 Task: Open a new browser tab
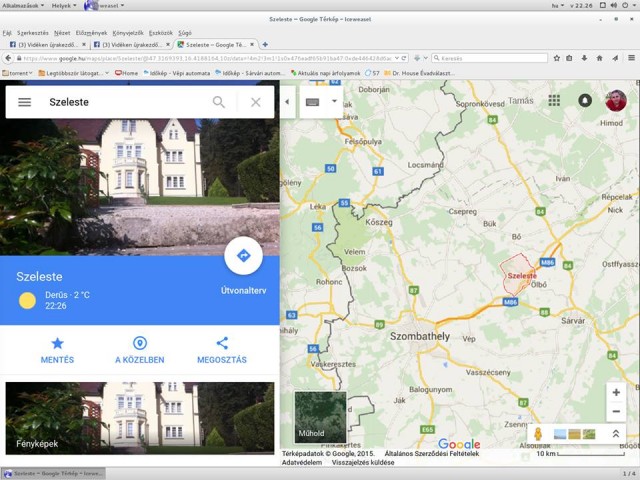click(x=265, y=44)
